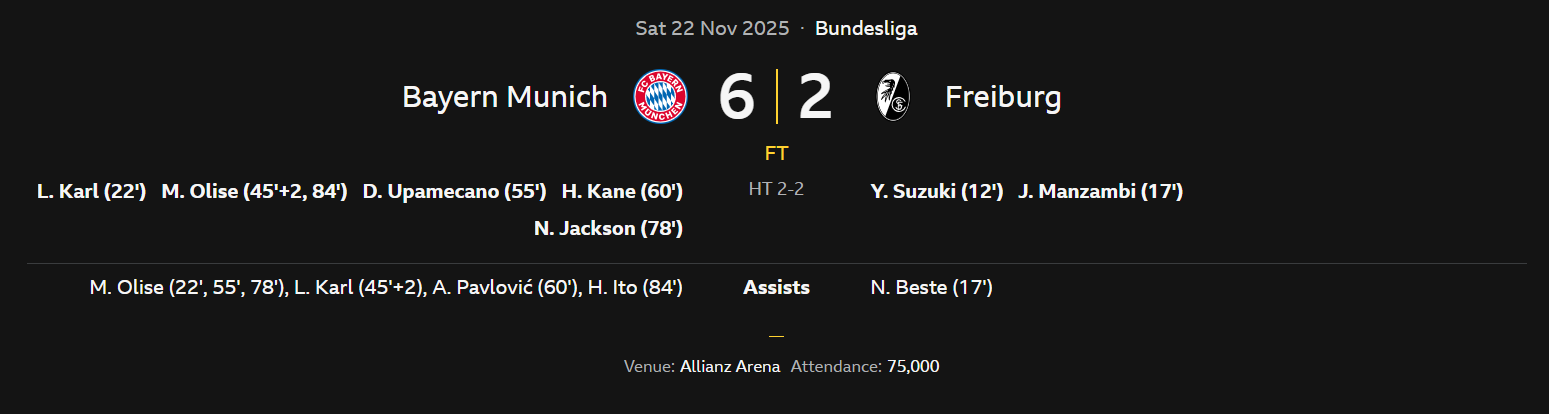Select scorer M. Olise (45'+2, 84')

pos(254,191)
